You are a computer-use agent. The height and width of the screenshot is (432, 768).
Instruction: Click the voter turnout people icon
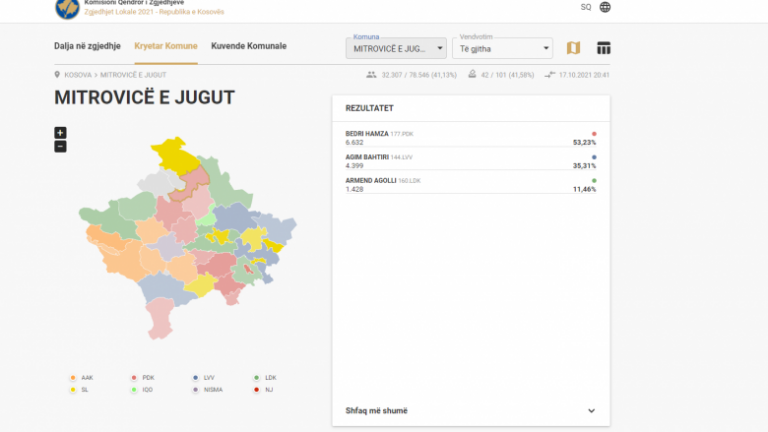[372, 75]
